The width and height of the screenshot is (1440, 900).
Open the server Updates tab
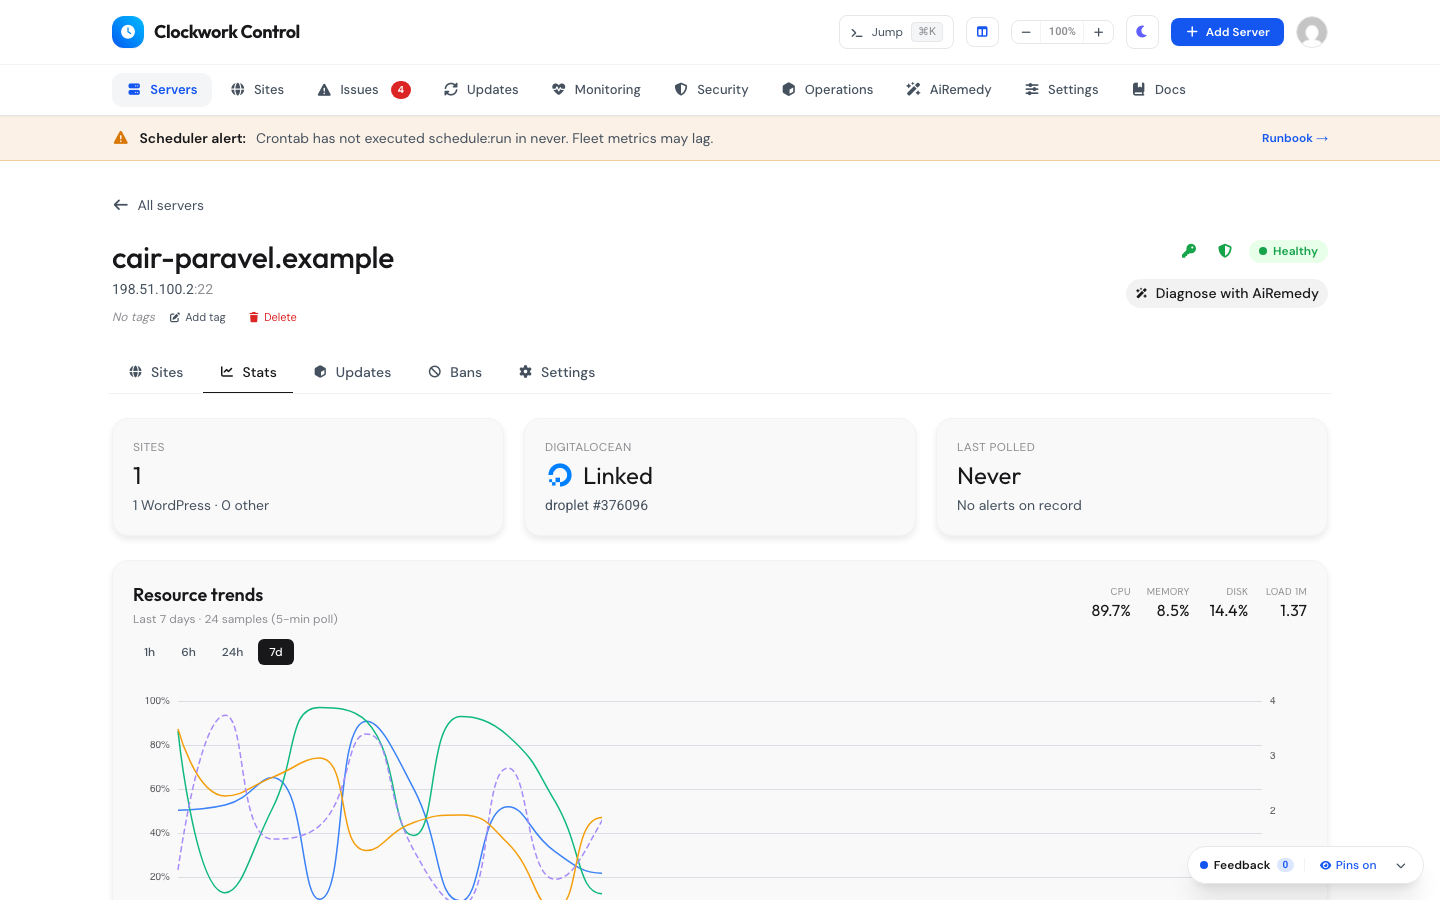(352, 372)
